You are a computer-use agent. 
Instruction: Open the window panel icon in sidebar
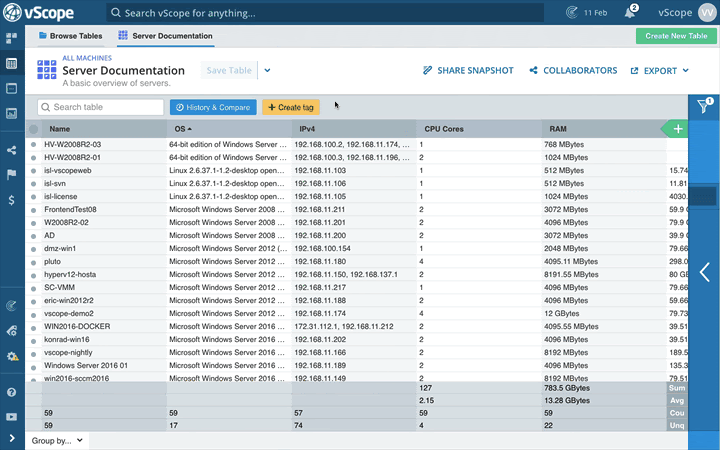click(11, 88)
